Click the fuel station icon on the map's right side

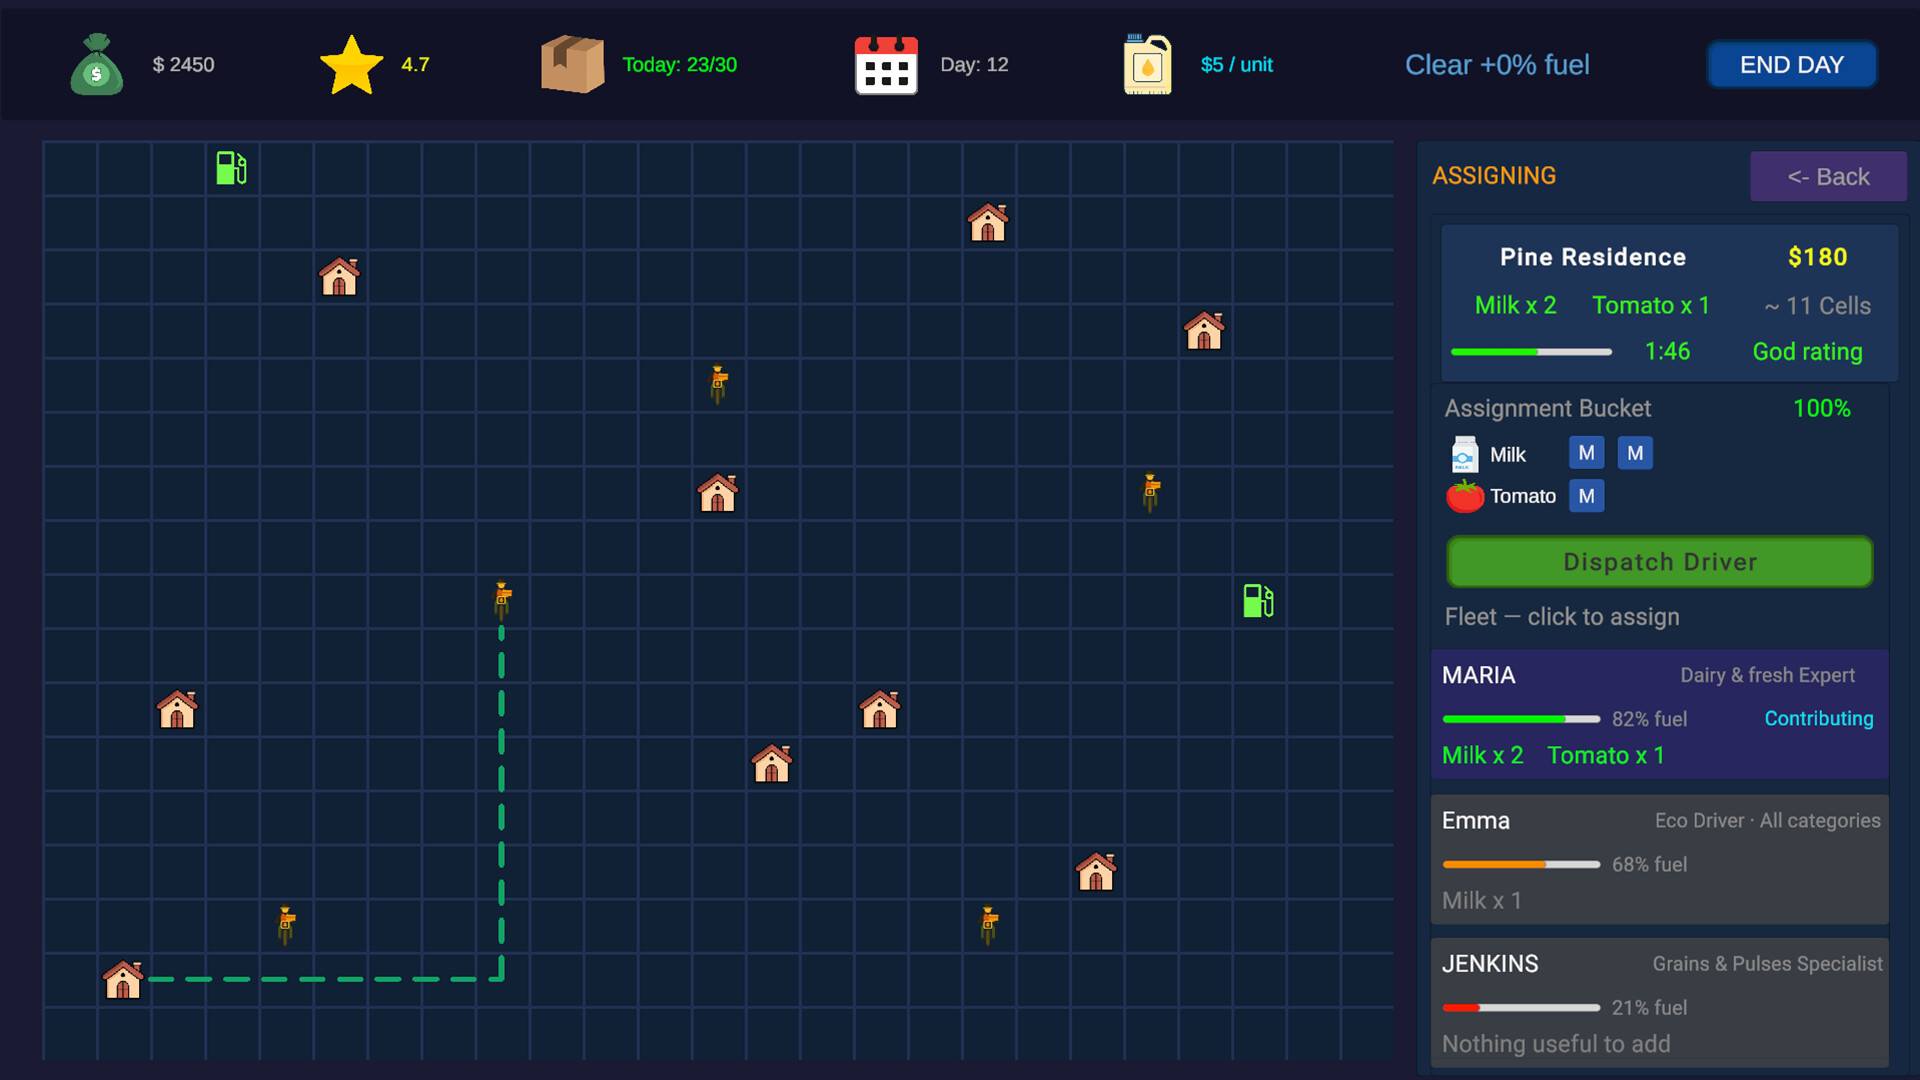coord(1258,601)
